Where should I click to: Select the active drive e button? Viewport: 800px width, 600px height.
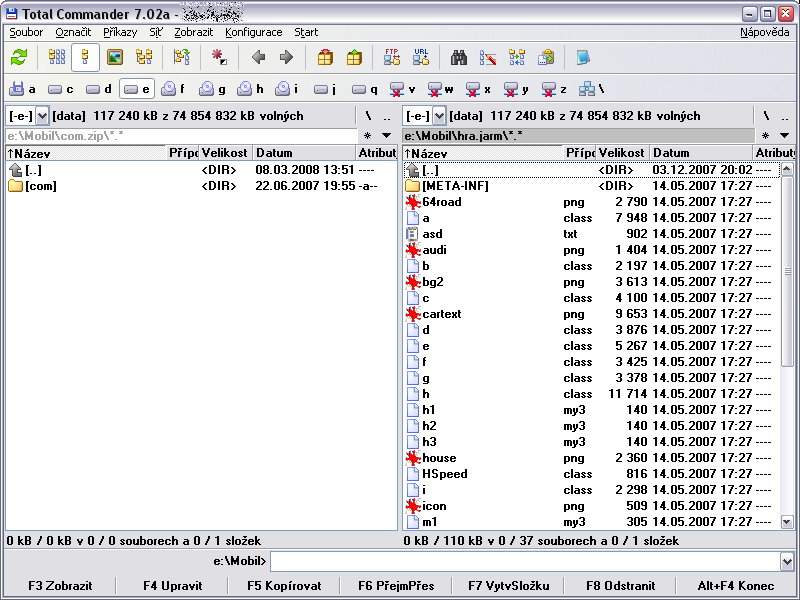pos(137,89)
